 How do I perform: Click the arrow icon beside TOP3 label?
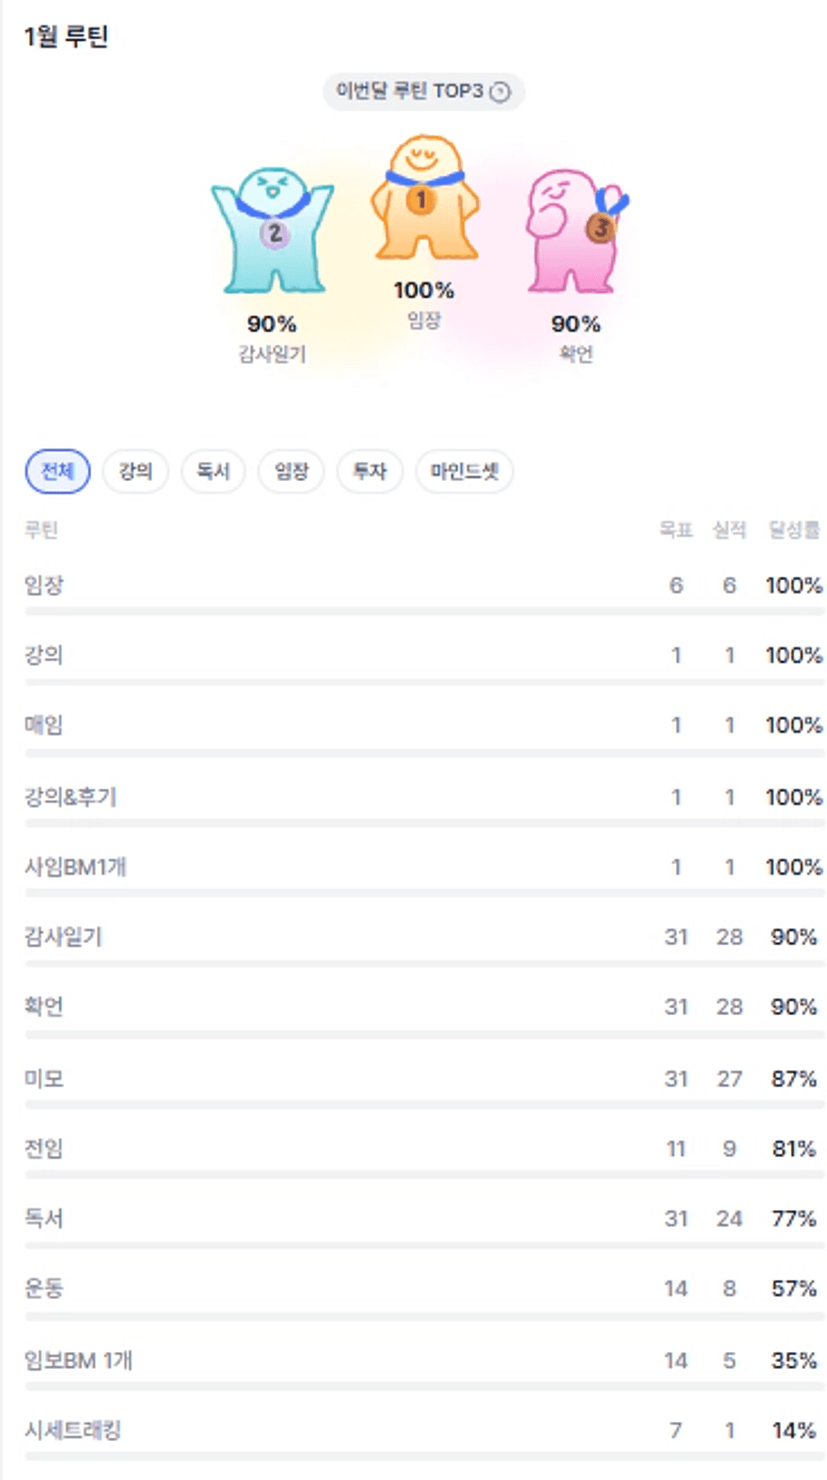point(501,92)
